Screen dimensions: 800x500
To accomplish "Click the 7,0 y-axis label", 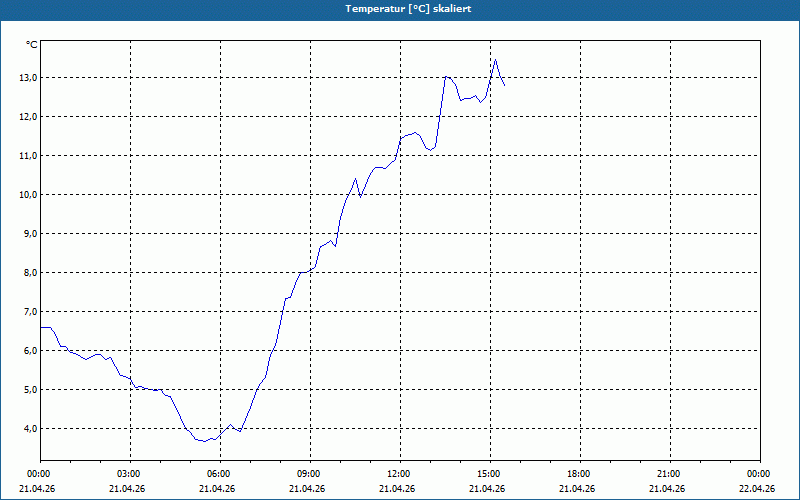I will point(31,312).
